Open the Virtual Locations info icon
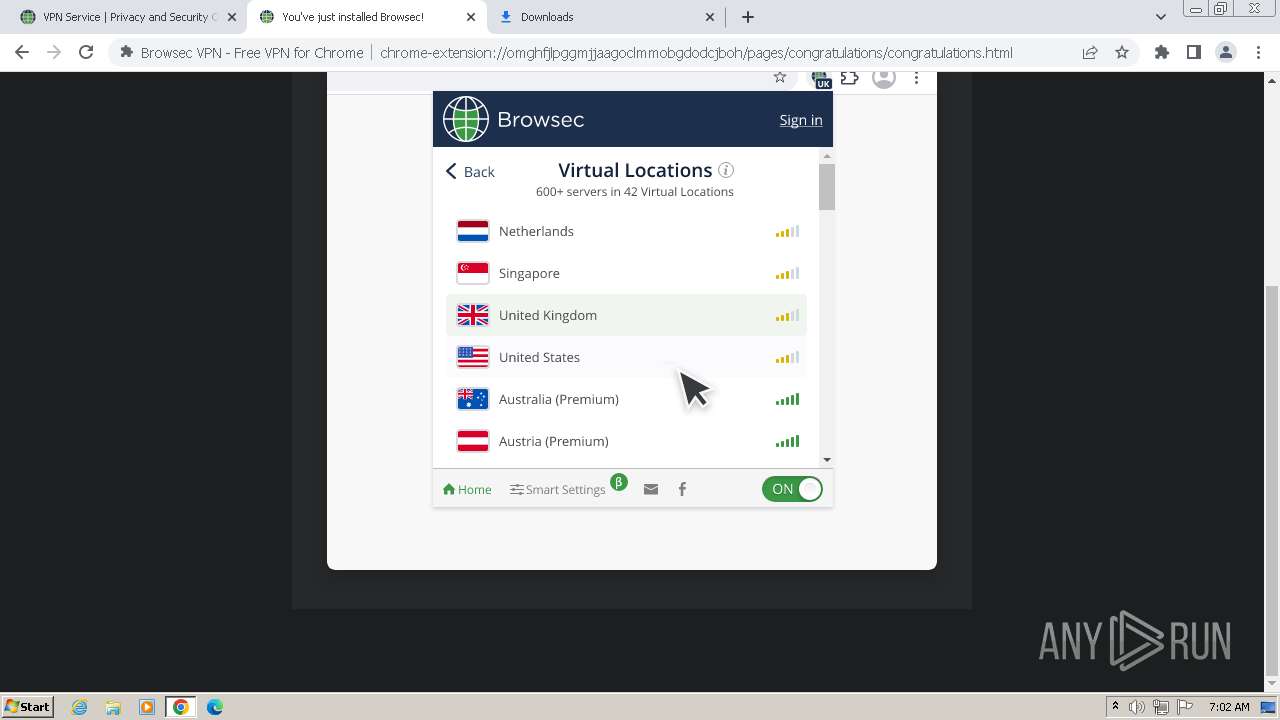 click(726, 170)
